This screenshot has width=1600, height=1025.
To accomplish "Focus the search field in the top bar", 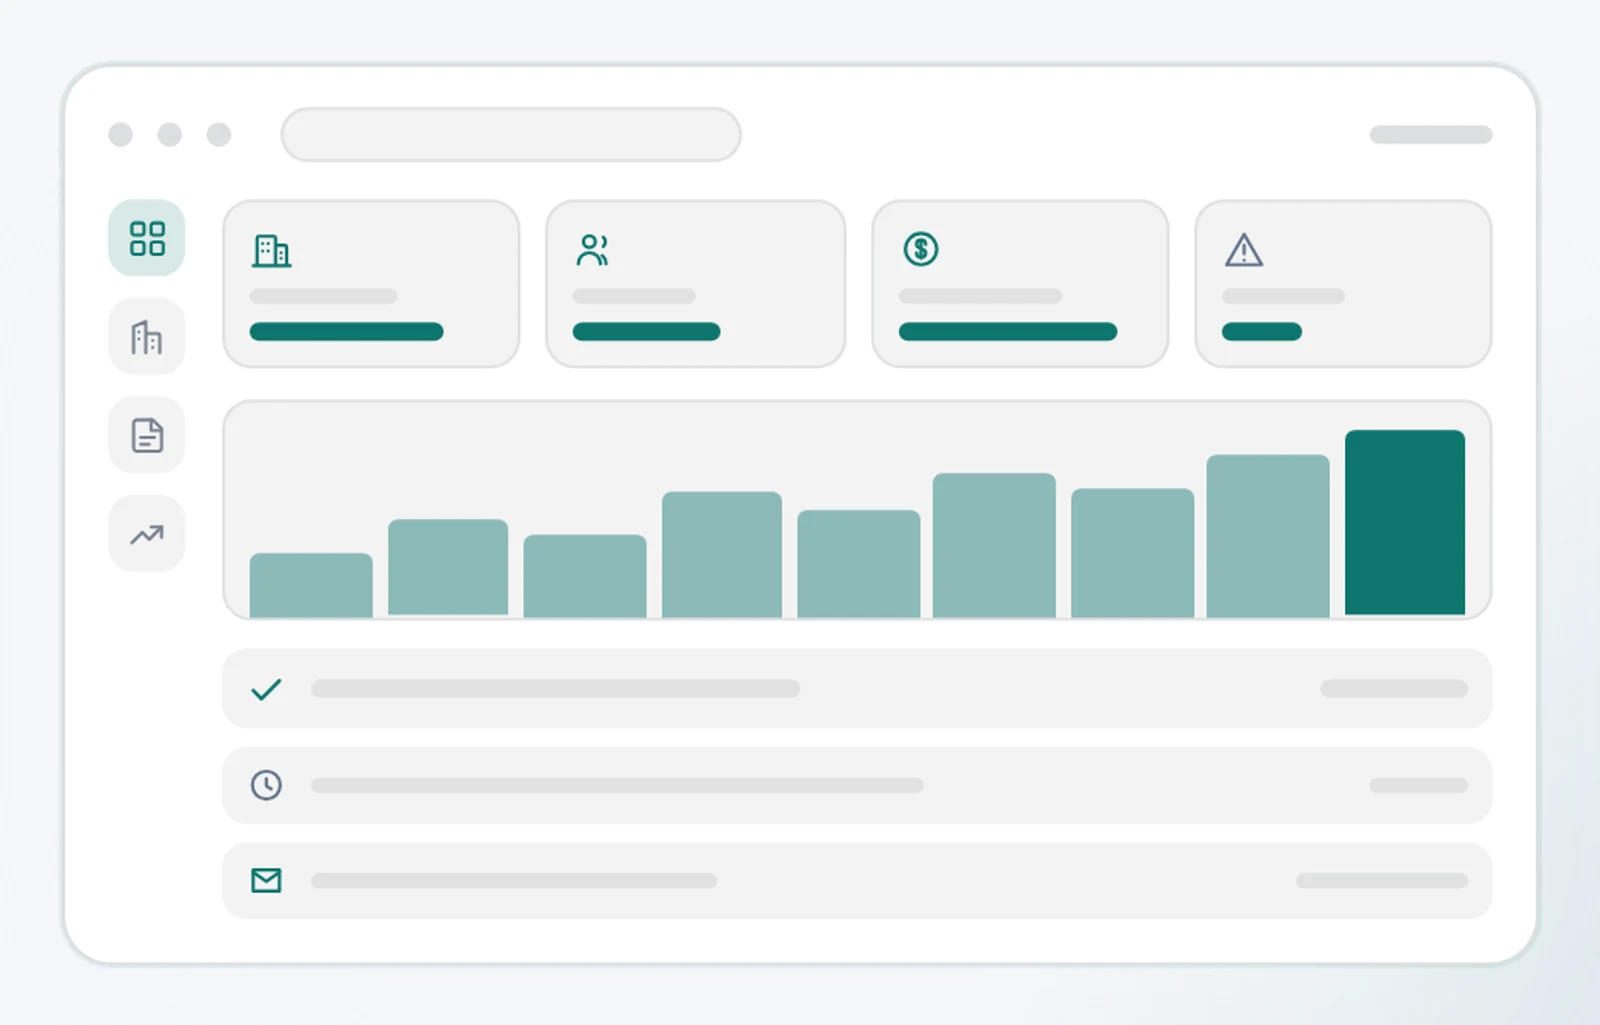I will pyautogui.click(x=511, y=135).
